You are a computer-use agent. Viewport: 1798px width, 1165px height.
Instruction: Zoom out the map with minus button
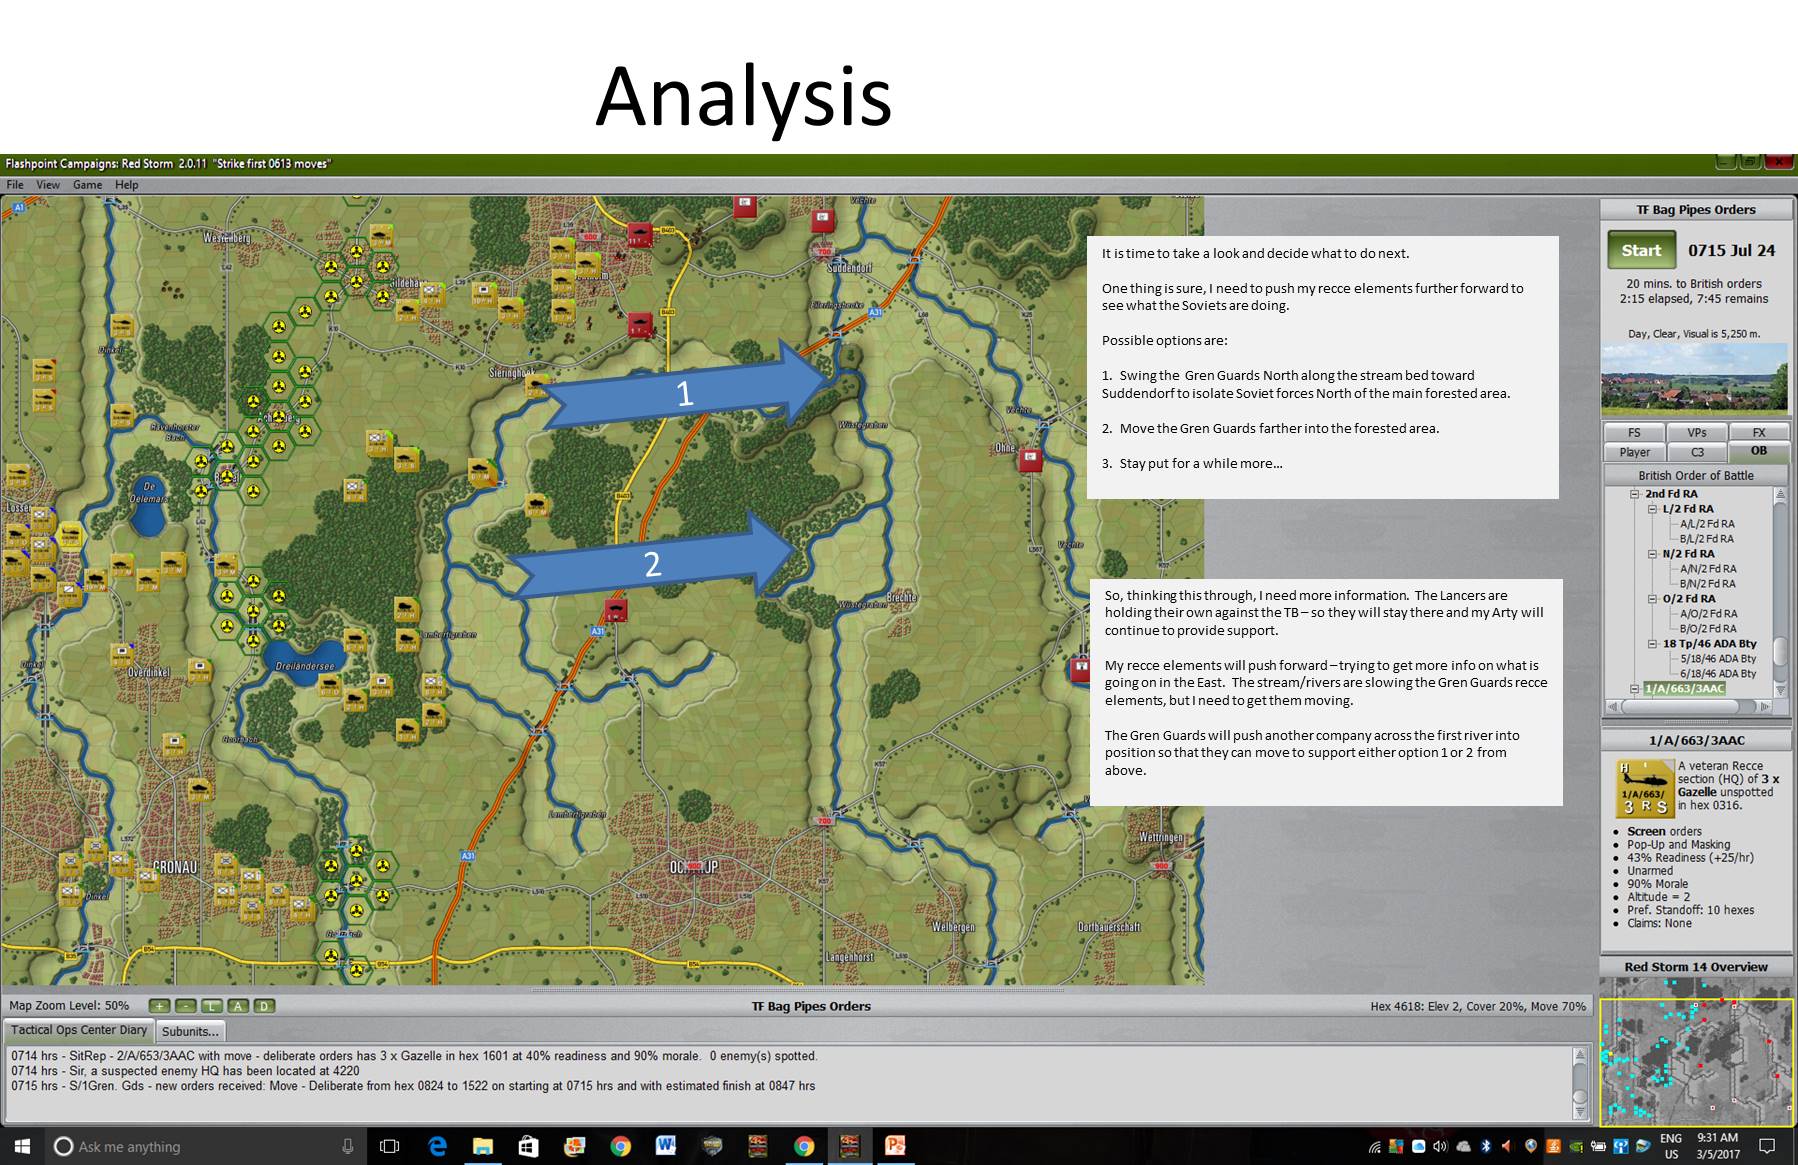click(x=185, y=1006)
